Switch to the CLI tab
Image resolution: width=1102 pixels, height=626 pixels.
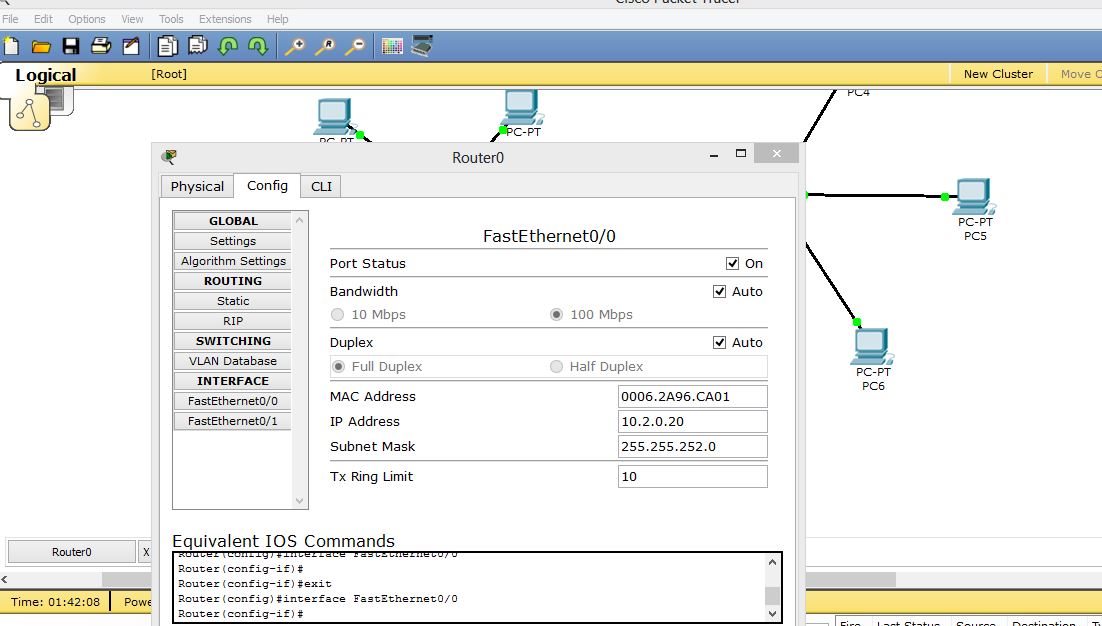pos(321,186)
